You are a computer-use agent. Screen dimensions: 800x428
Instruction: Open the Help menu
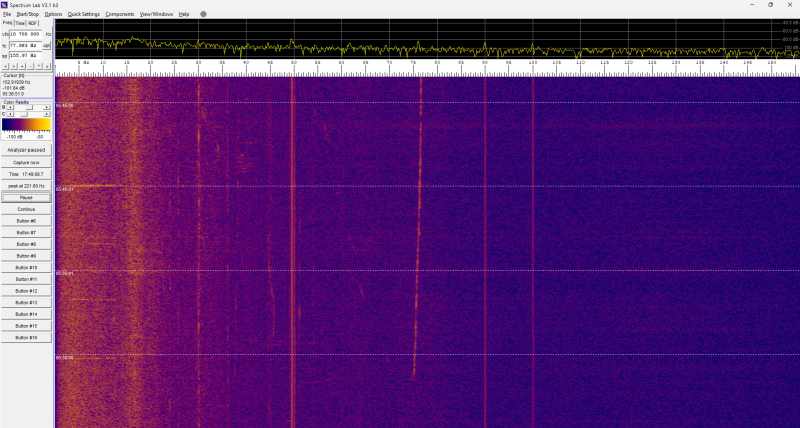184,14
